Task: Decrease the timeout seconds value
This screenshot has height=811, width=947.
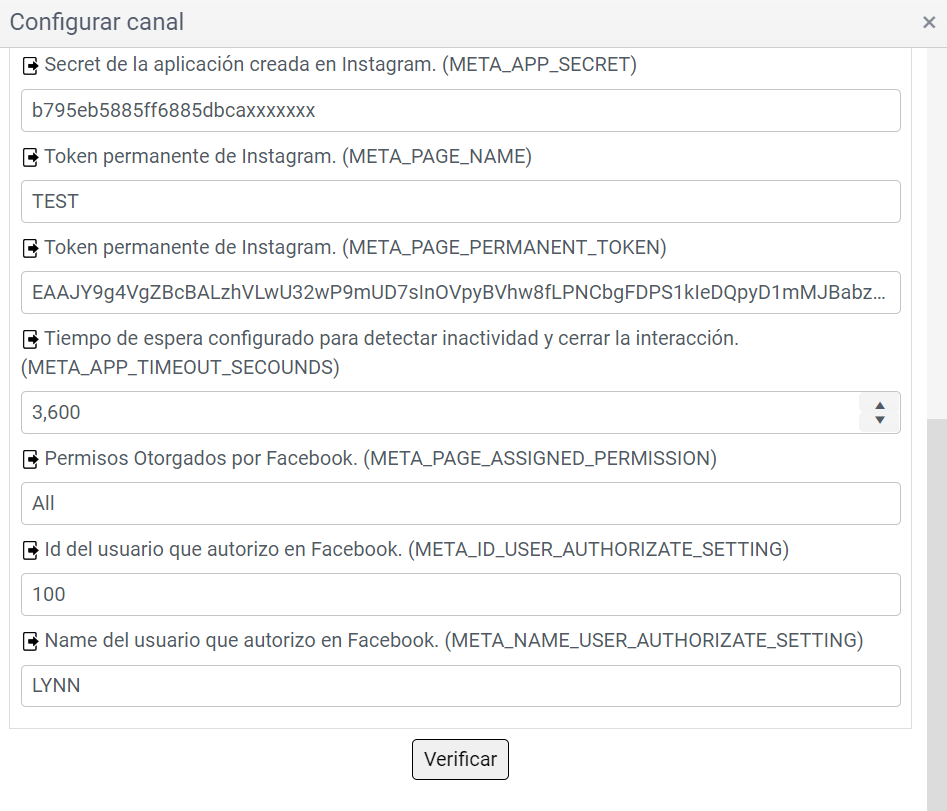Action: click(880, 420)
